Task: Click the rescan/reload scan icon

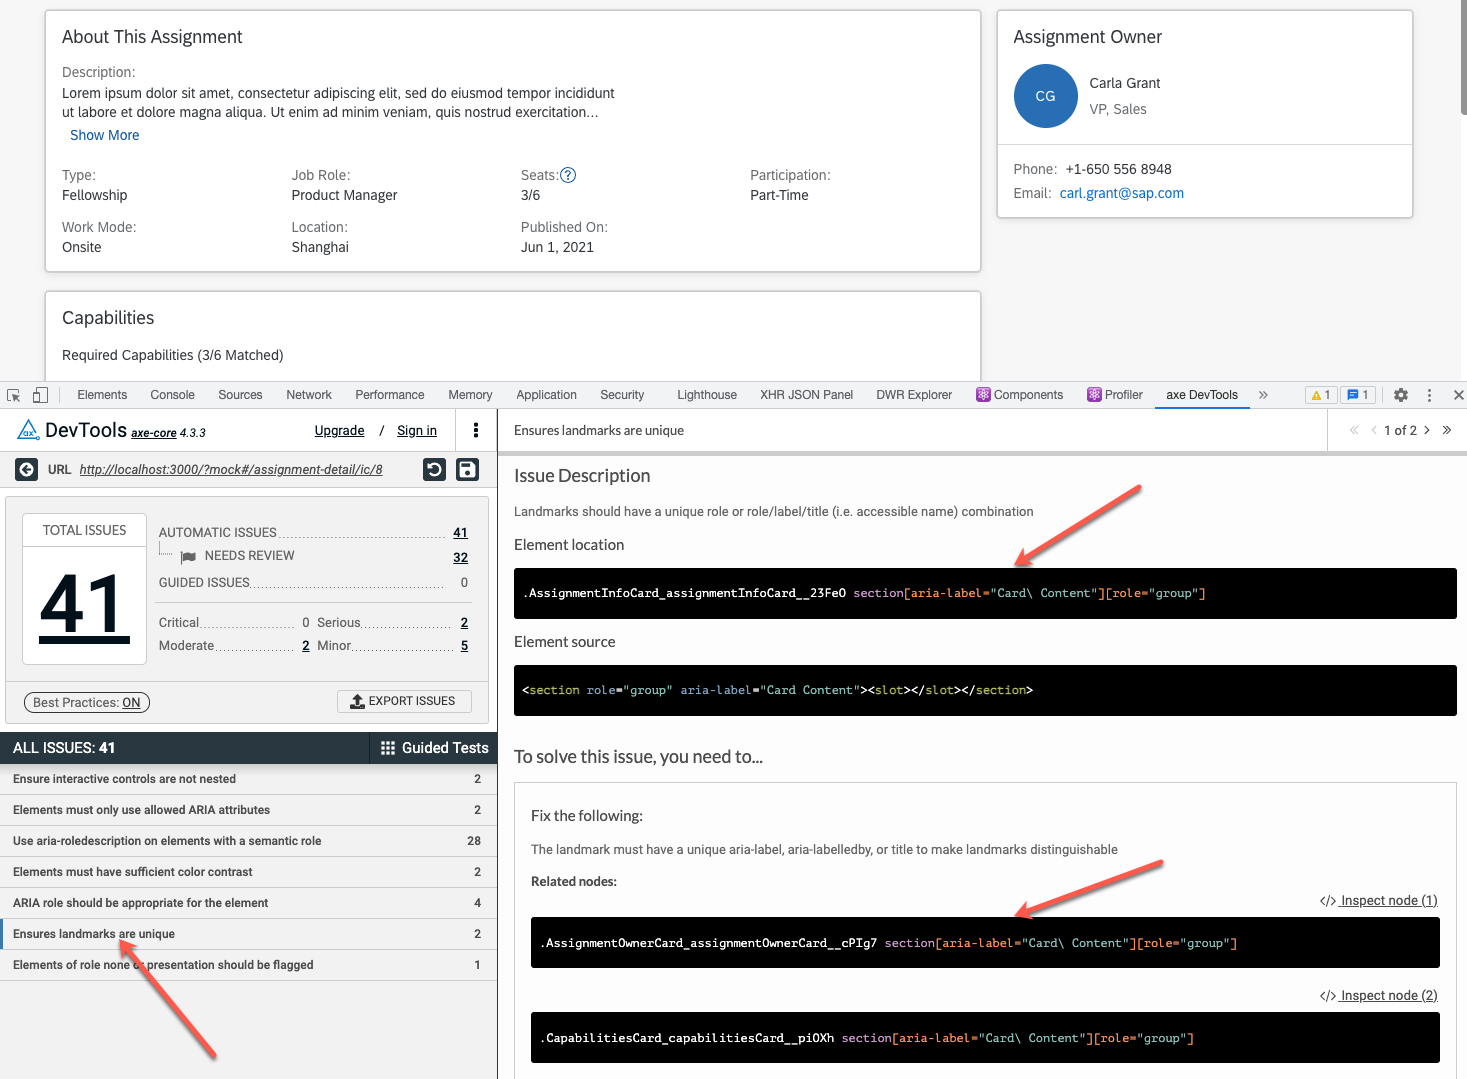Action: coord(434,469)
